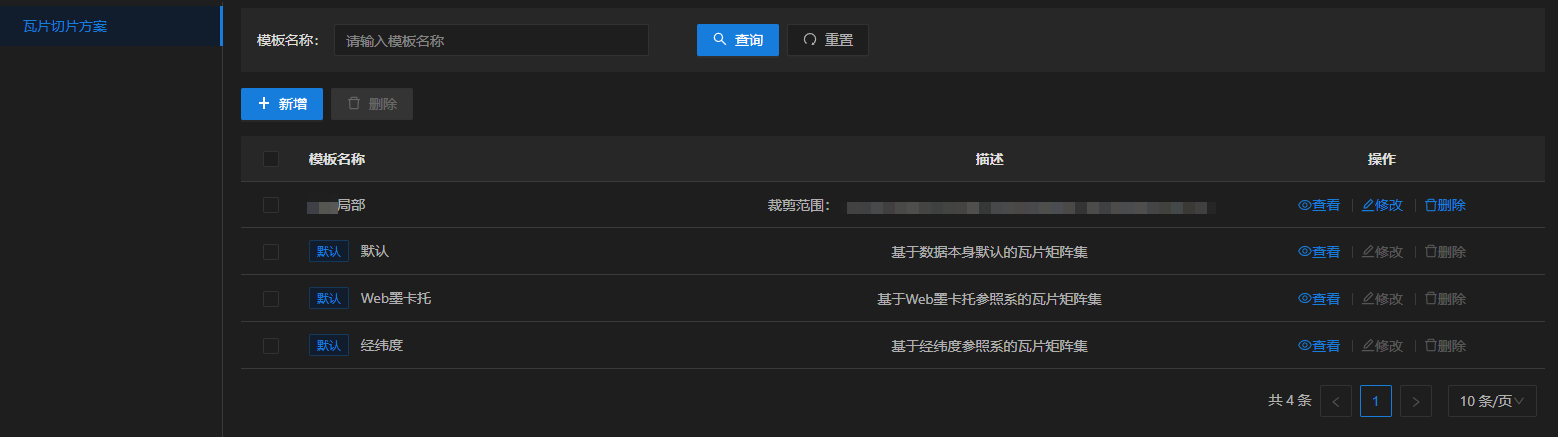Click the 重置 reset button
Viewport: 1558px width, 437px height.
(827, 40)
